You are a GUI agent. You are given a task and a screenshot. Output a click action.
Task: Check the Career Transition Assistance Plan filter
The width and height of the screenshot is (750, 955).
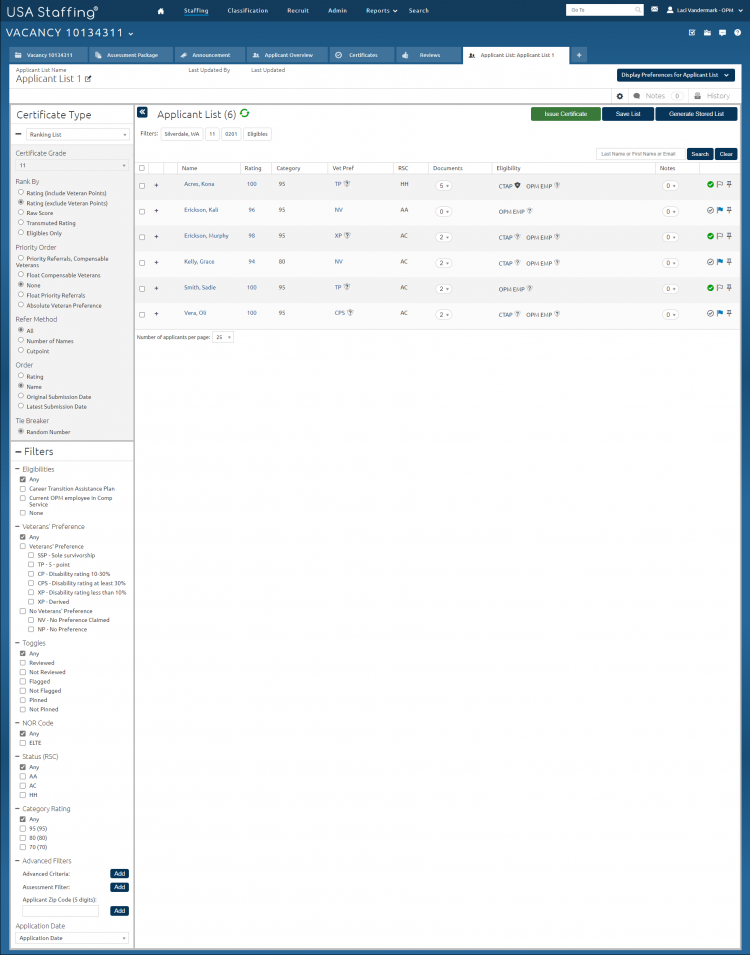(23, 488)
